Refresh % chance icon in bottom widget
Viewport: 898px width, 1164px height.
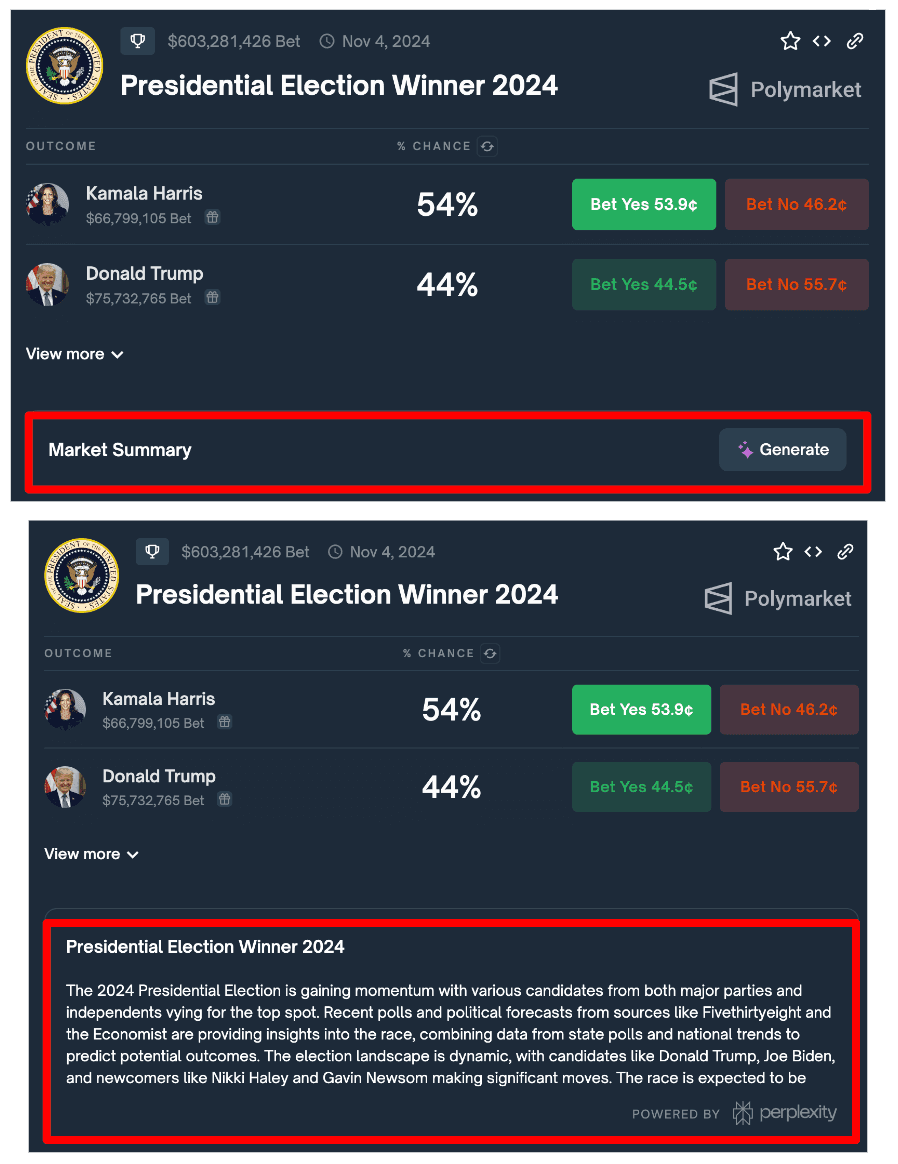pos(490,653)
